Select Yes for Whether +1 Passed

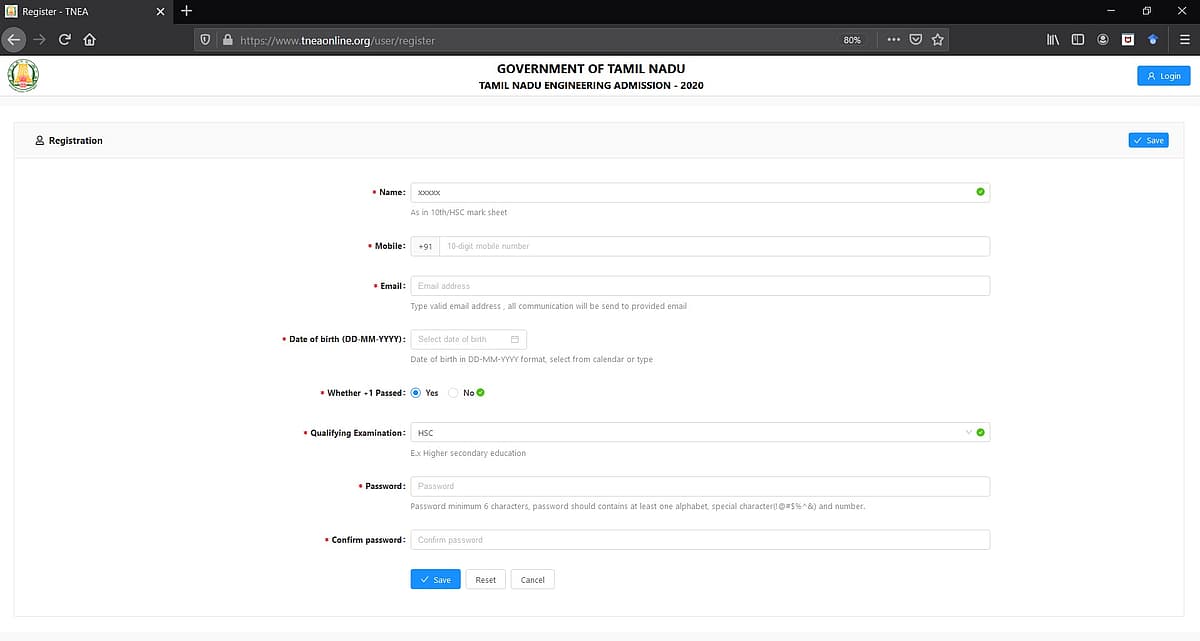(x=417, y=393)
